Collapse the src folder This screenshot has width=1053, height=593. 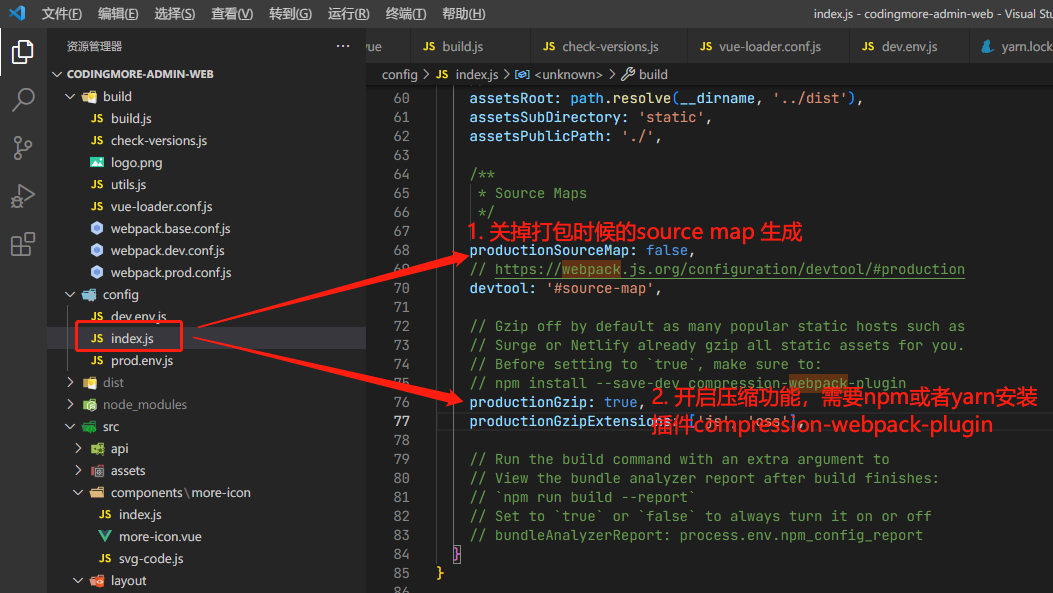coord(70,426)
